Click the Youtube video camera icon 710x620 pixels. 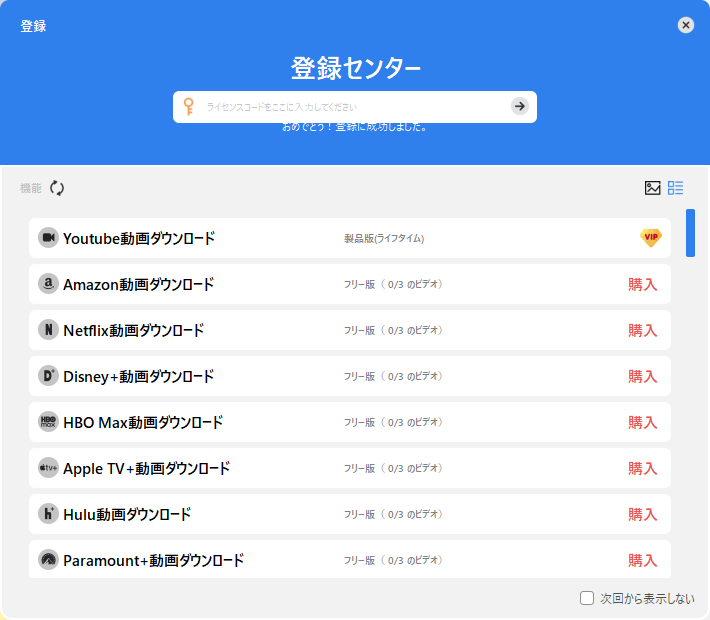[48, 238]
